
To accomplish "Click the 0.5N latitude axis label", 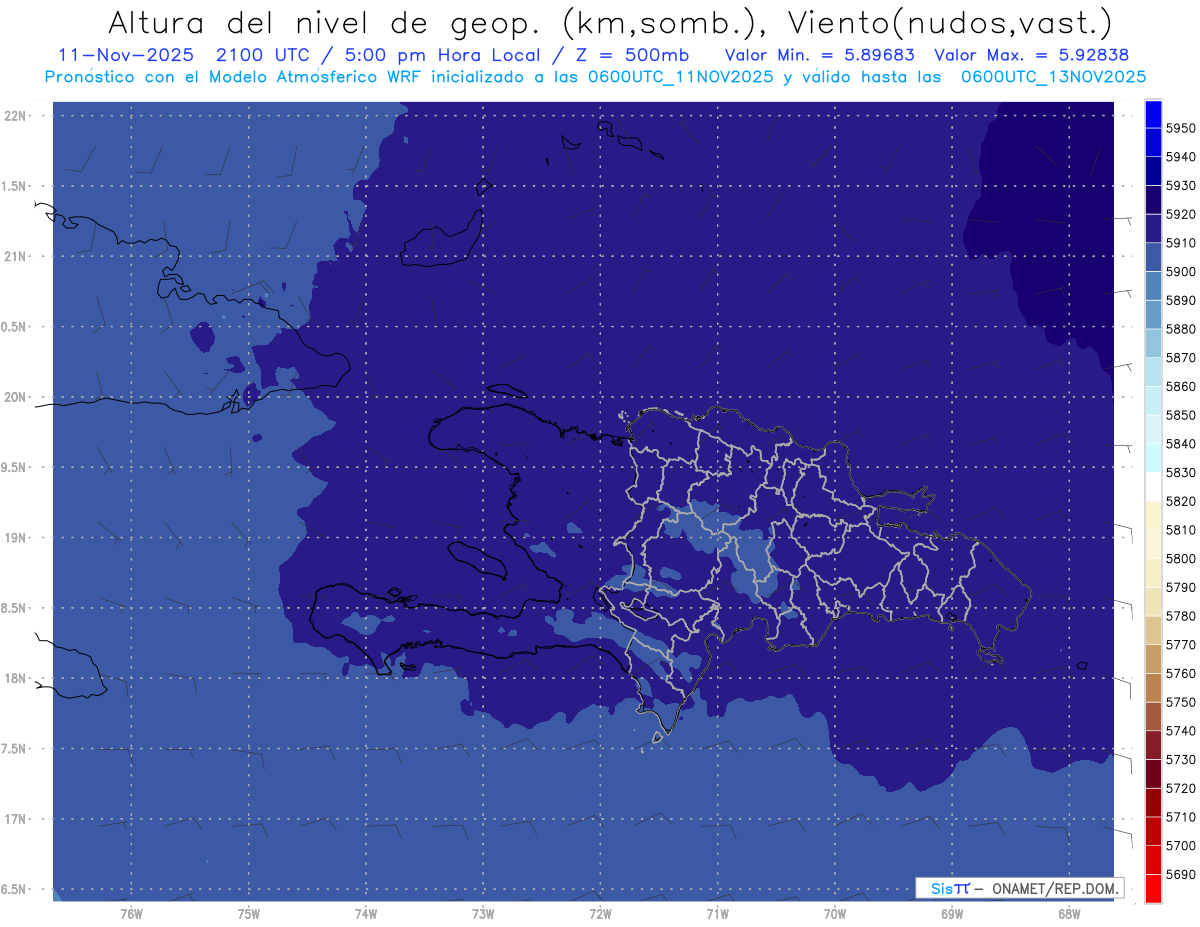I will [x=14, y=327].
